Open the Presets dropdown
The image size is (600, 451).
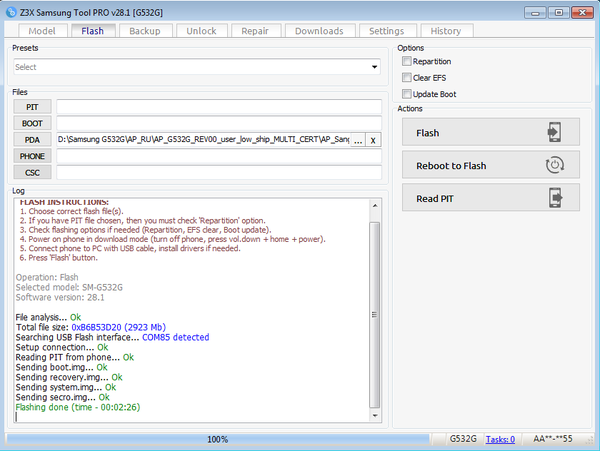pyautogui.click(x=196, y=67)
